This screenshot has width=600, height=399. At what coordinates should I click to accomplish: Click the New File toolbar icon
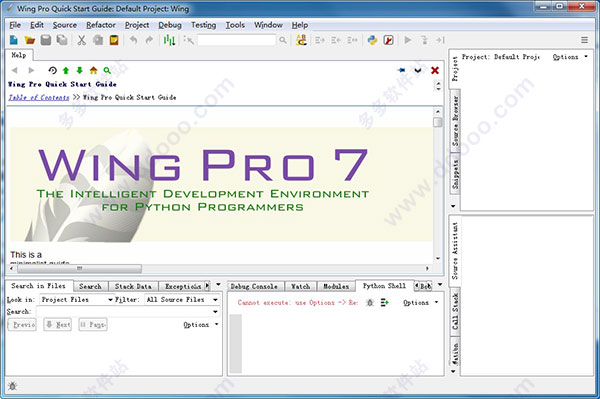[x=14, y=40]
